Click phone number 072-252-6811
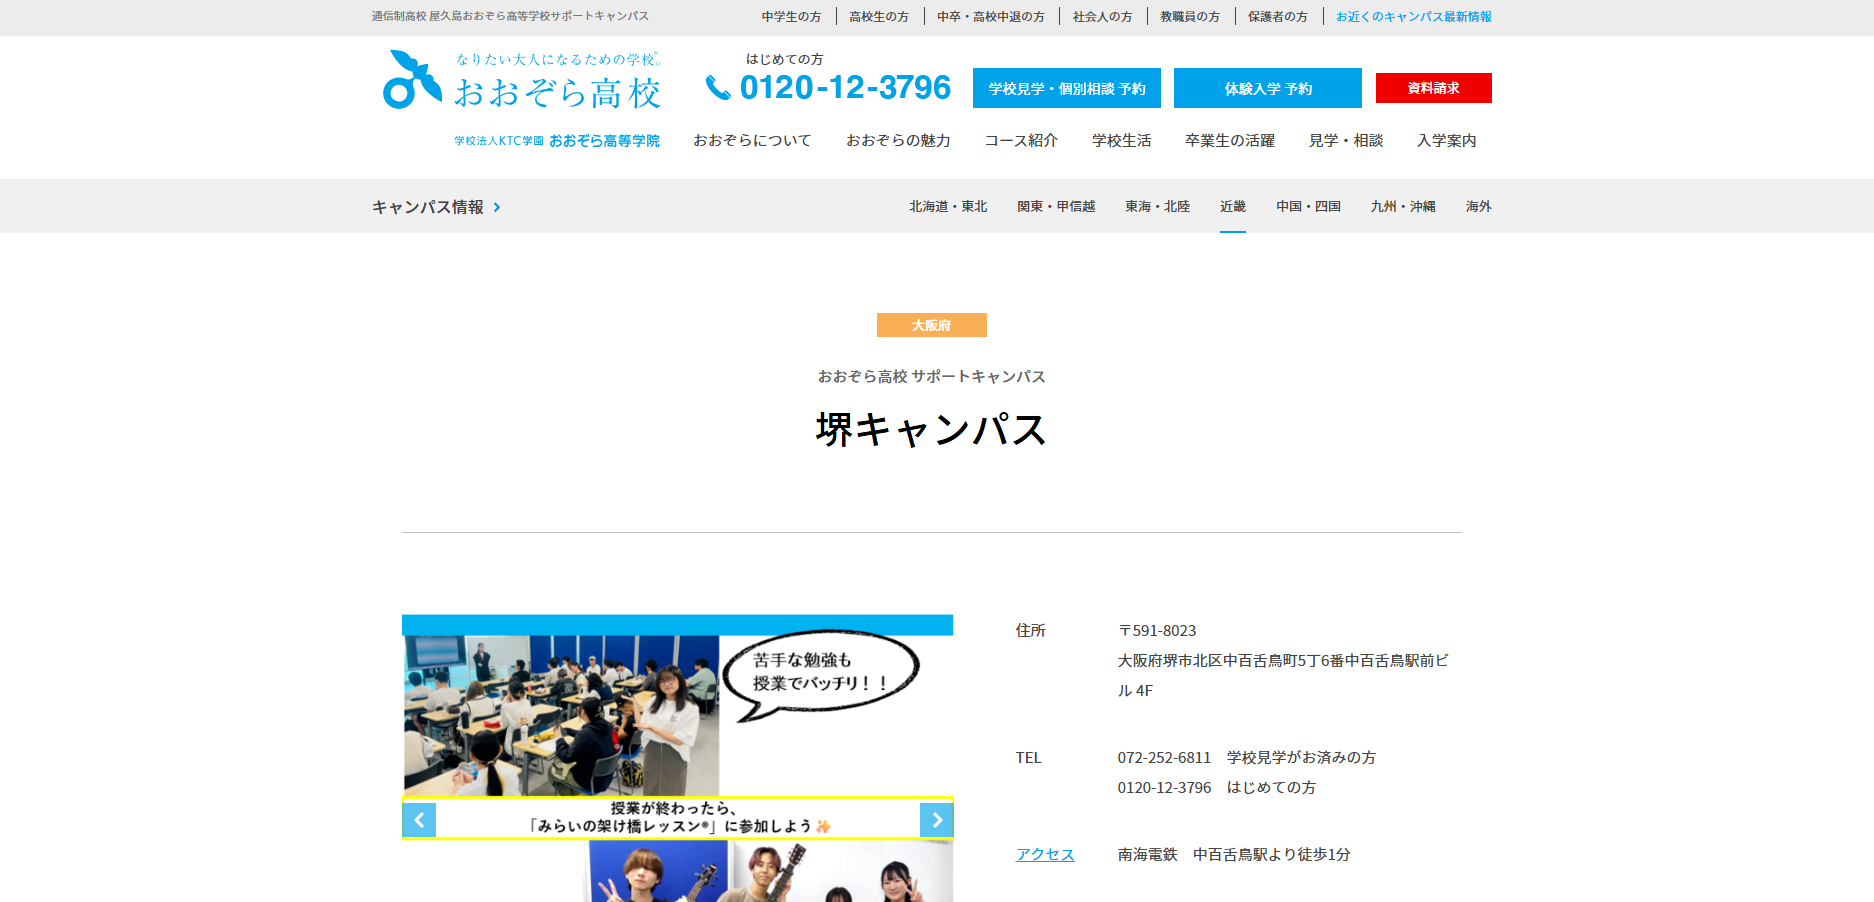 (x=1164, y=758)
